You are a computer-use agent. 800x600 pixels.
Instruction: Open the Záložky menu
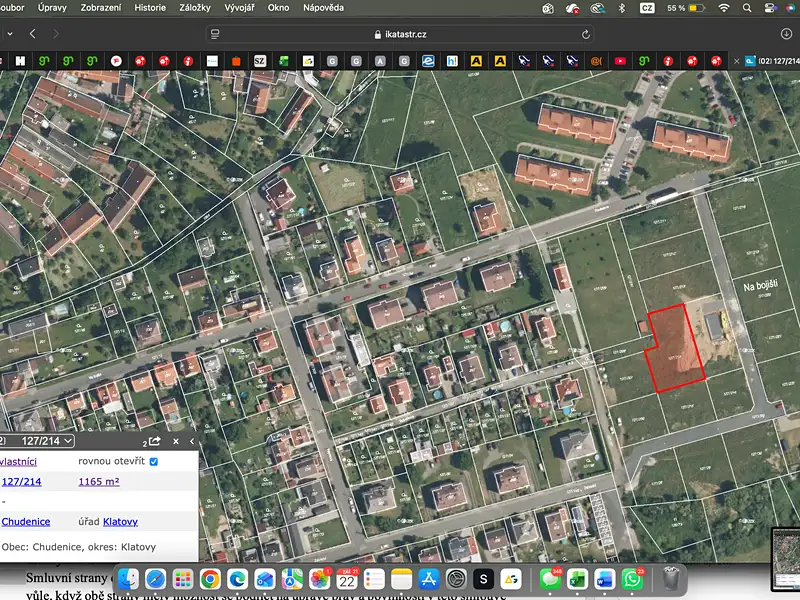point(195,8)
